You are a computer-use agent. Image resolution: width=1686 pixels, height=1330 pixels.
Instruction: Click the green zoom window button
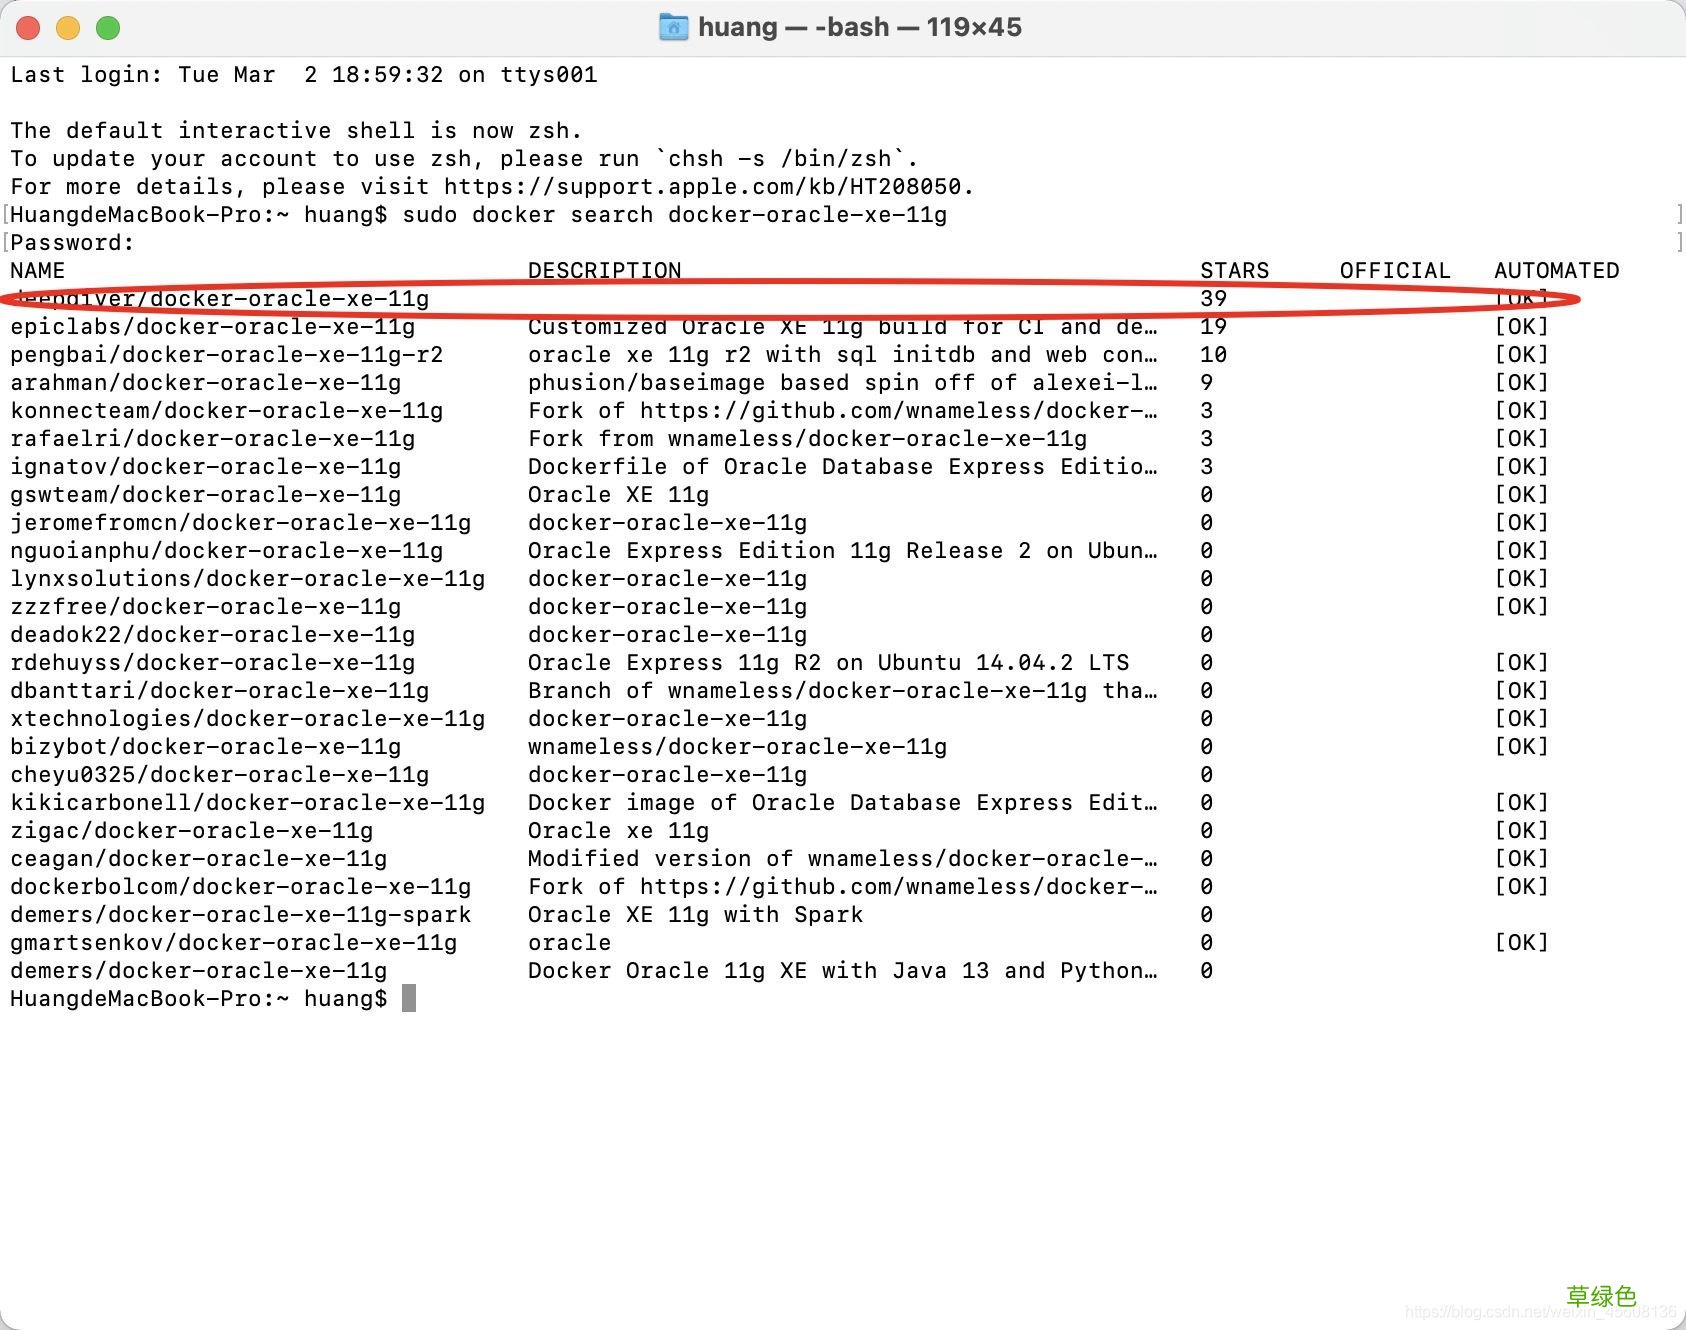(108, 28)
